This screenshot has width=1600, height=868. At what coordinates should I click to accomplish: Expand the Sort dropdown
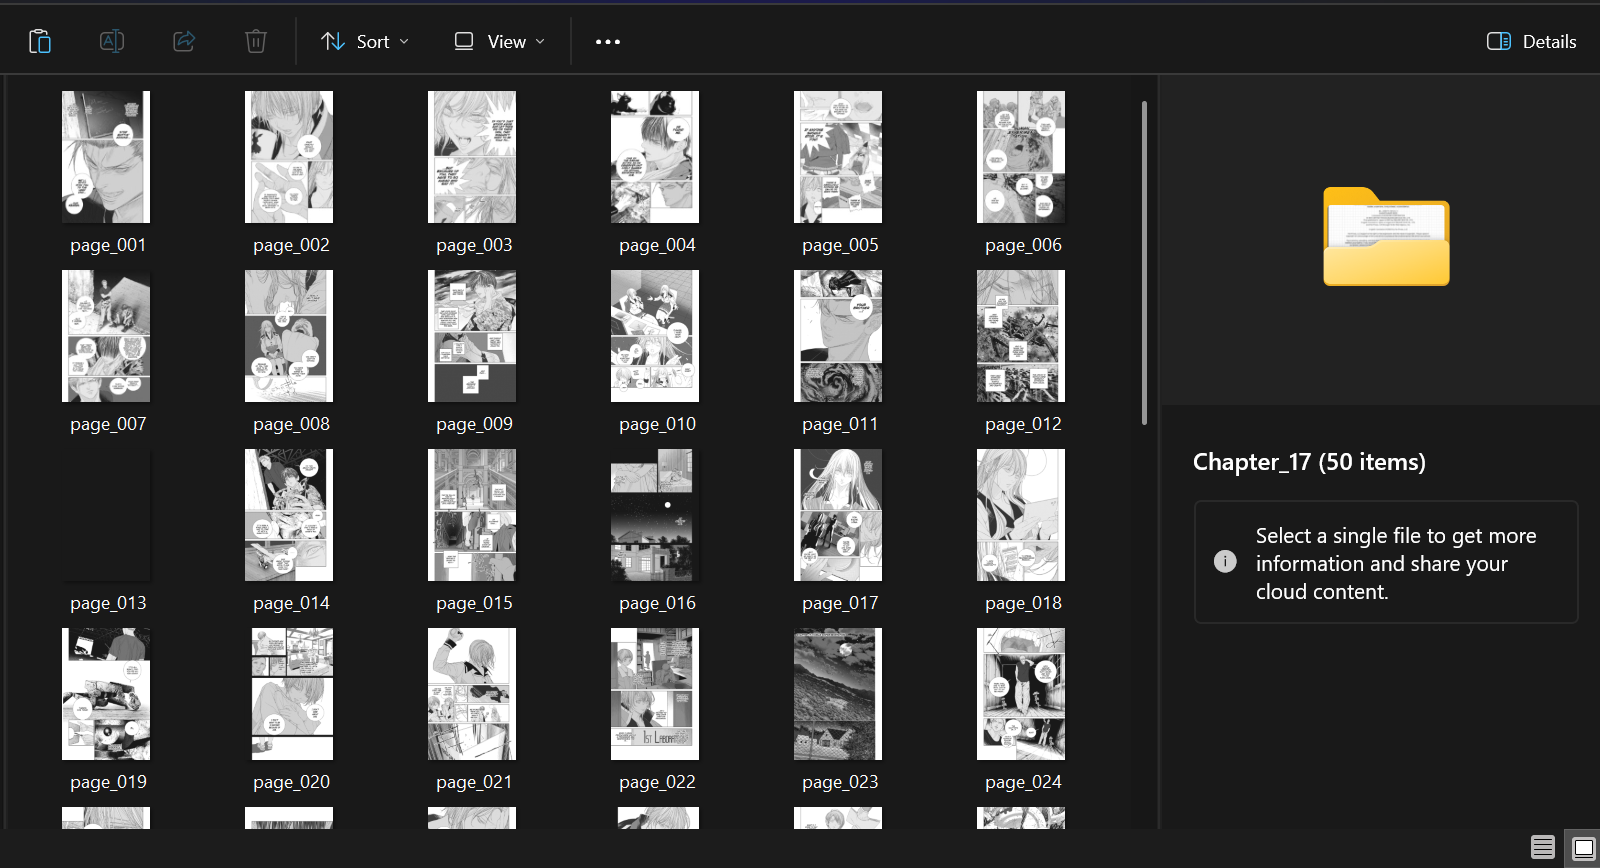365,41
